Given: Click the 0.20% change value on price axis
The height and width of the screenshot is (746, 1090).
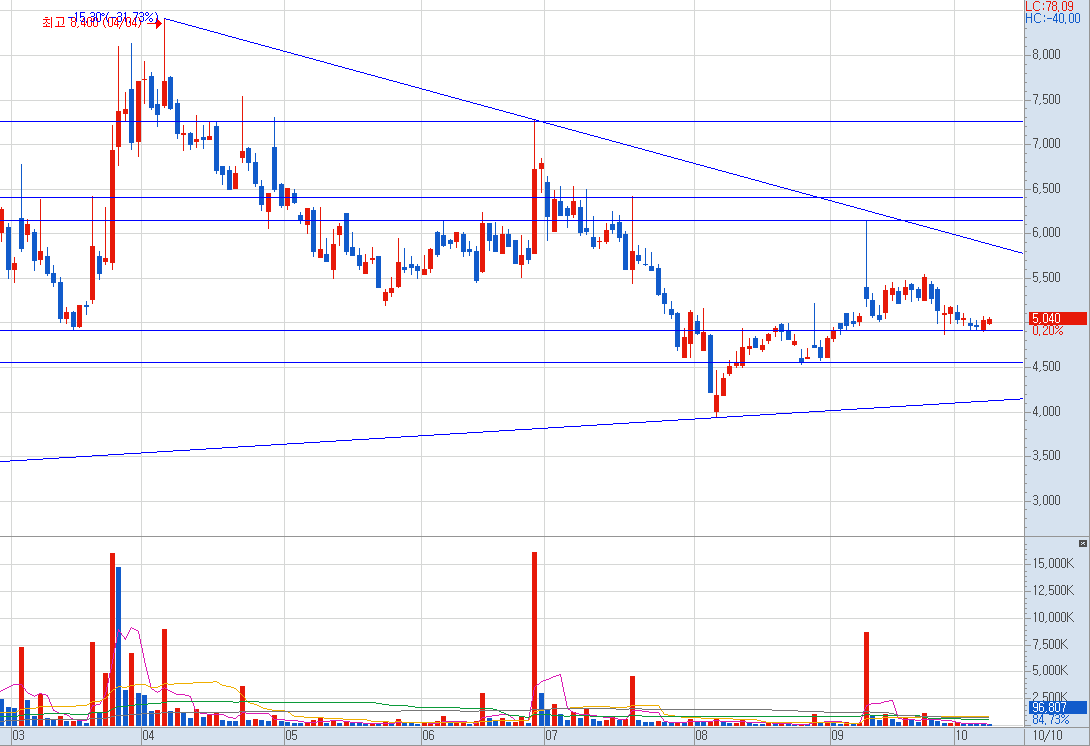Looking at the screenshot, I should [1048, 331].
